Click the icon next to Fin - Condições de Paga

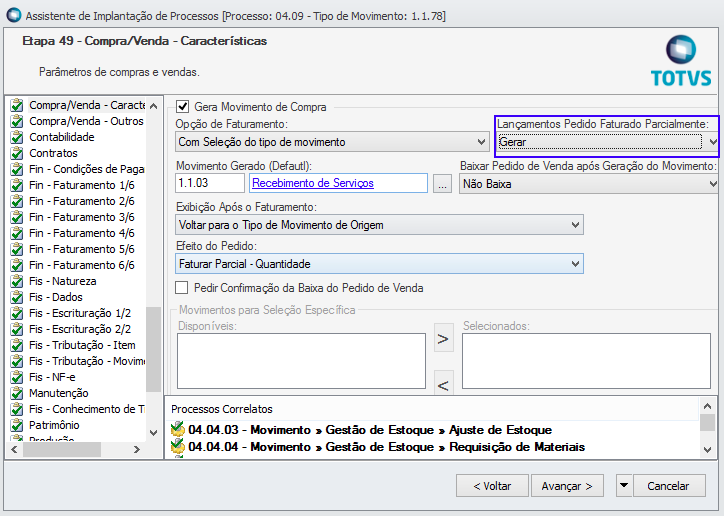[x=17, y=169]
